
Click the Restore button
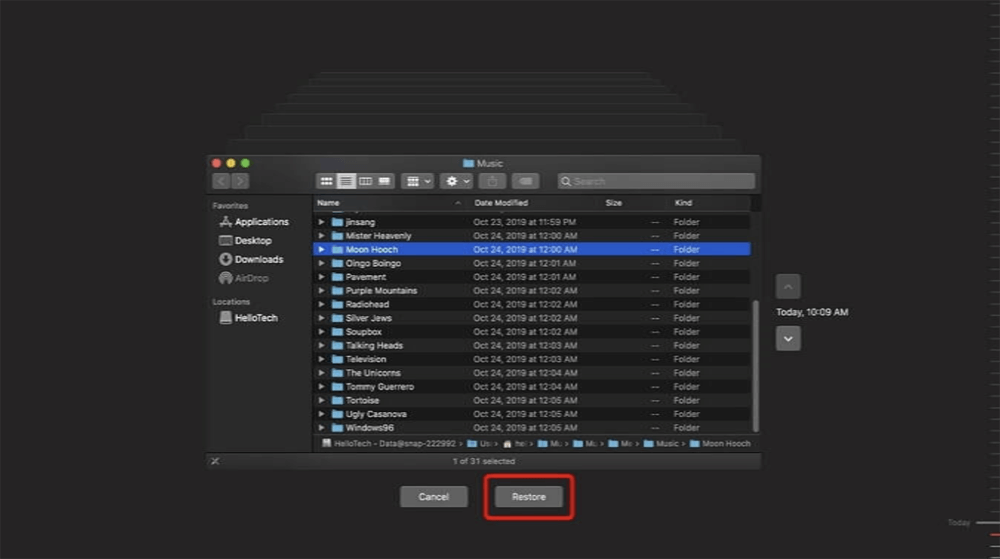click(529, 497)
